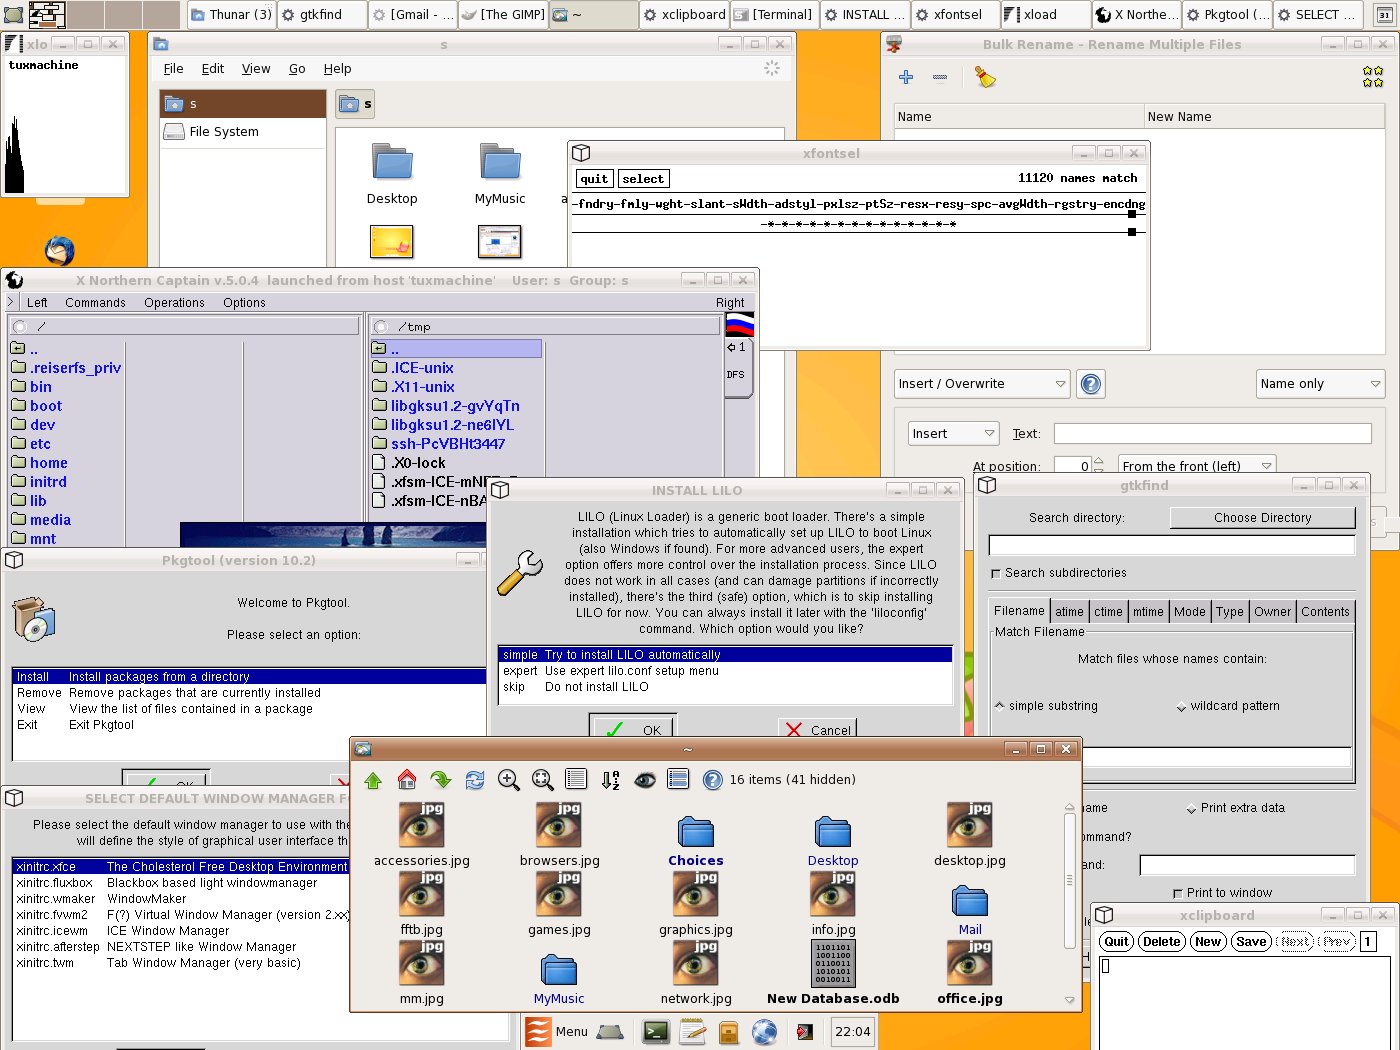Screen dimensions: 1400x1050
Task: Click the Text input field in Bulk Rename
Action: coord(1212,434)
